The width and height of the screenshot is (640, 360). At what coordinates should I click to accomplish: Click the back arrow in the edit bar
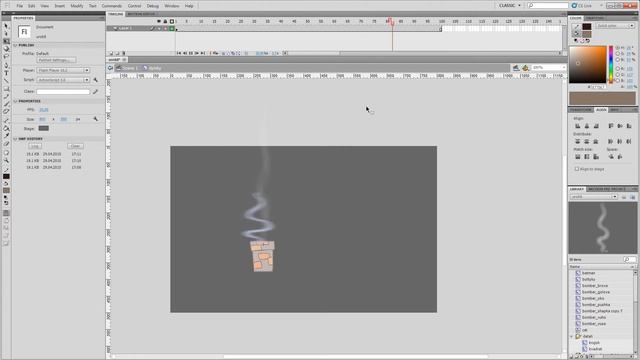[x=110, y=68]
